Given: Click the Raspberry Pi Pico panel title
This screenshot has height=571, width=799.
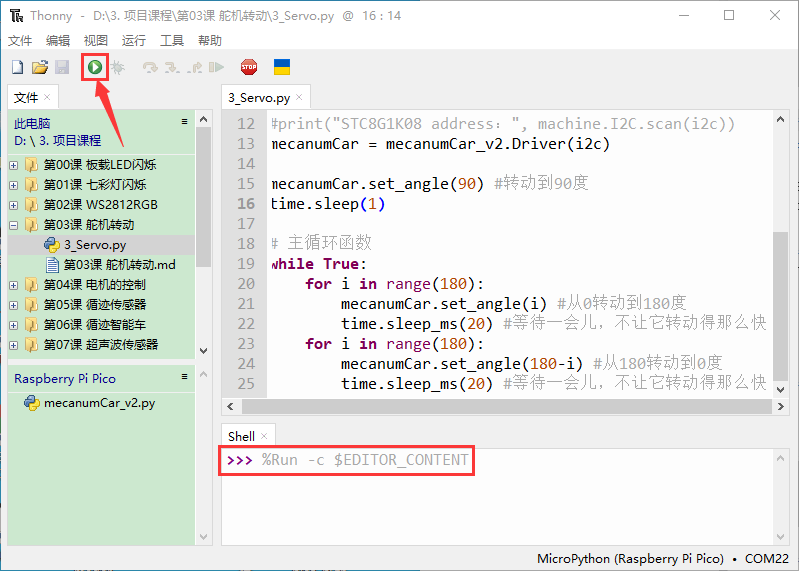Looking at the screenshot, I should 65,379.
